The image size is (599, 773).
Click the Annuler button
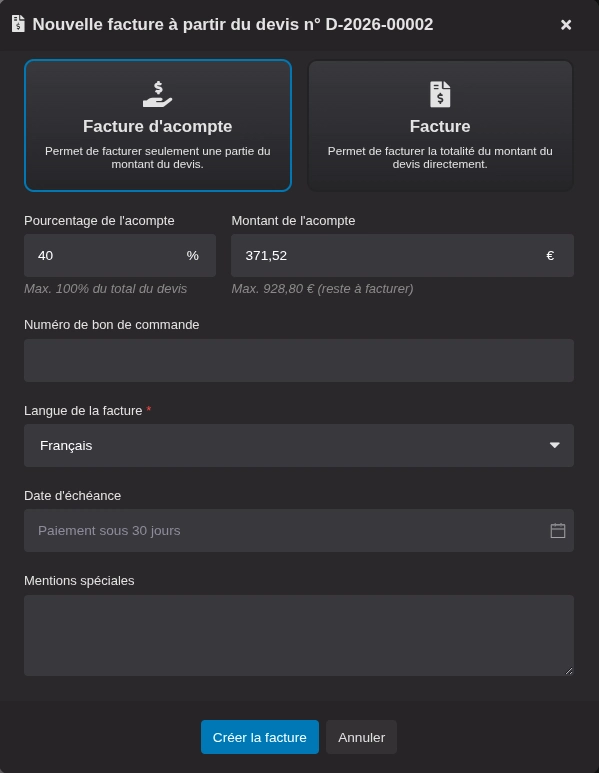coord(361,737)
